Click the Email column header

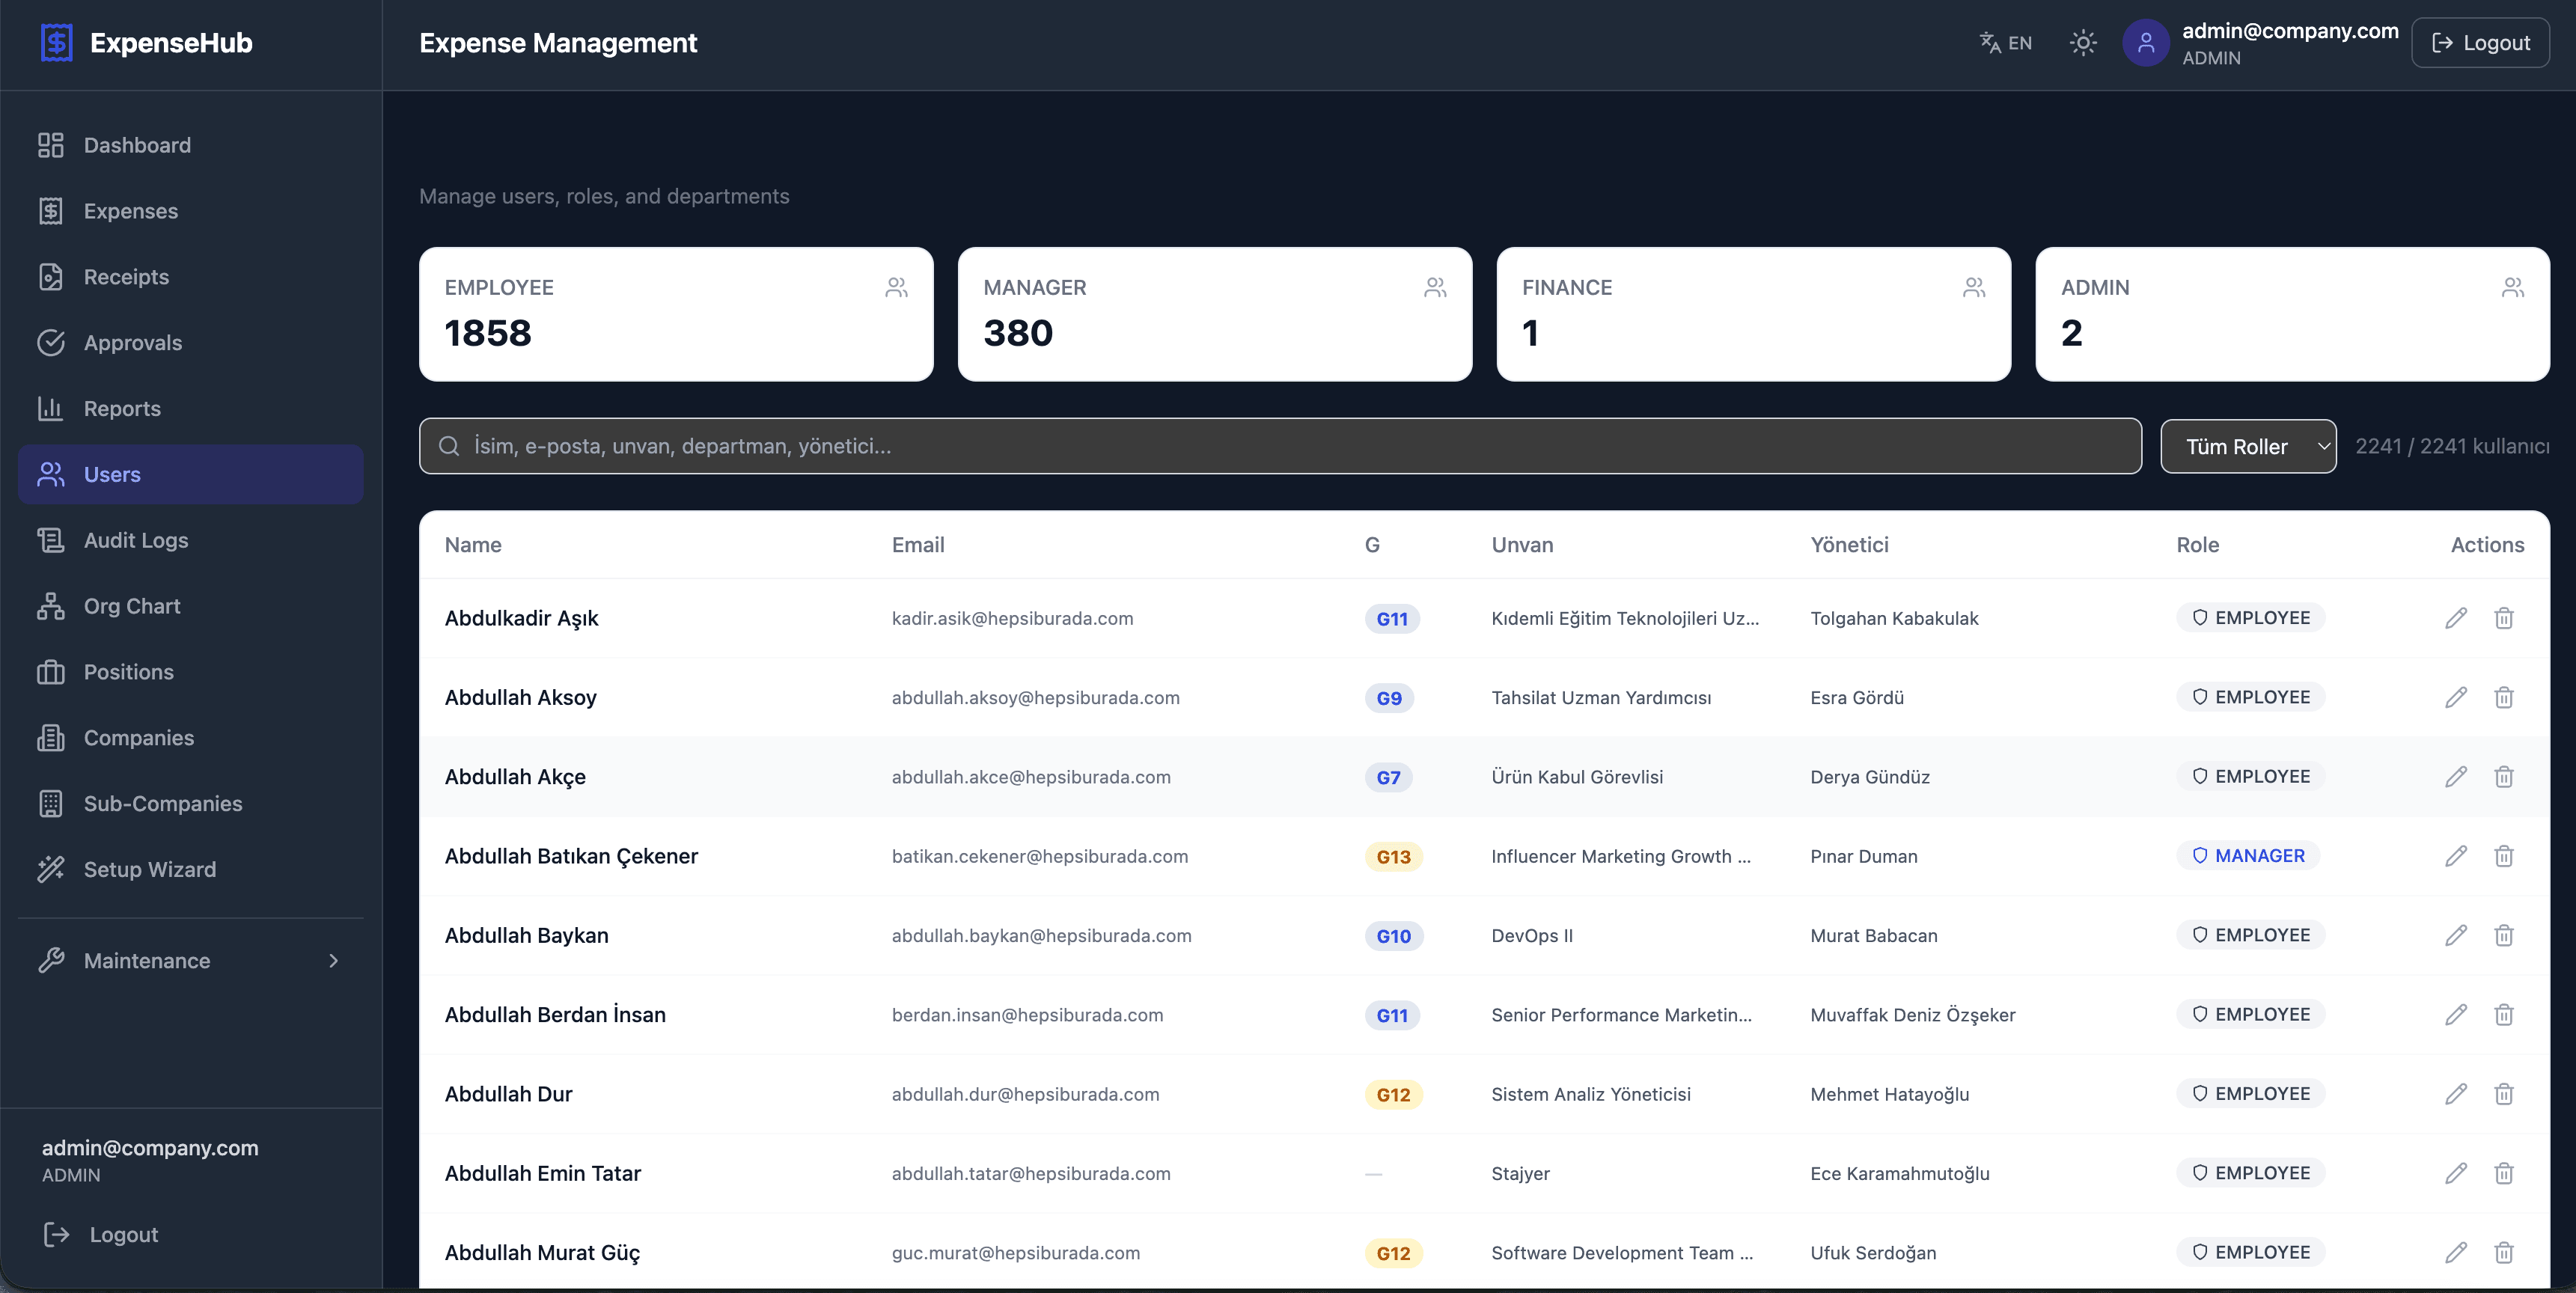(x=918, y=545)
